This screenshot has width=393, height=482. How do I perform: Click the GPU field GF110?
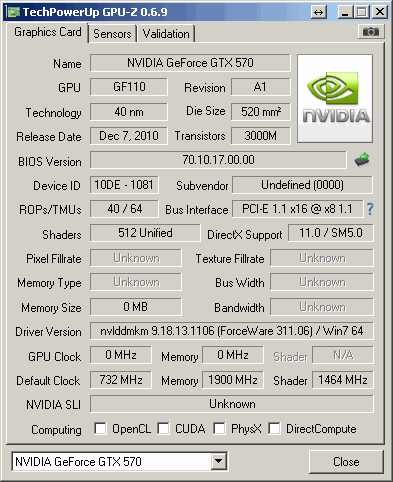click(129, 87)
